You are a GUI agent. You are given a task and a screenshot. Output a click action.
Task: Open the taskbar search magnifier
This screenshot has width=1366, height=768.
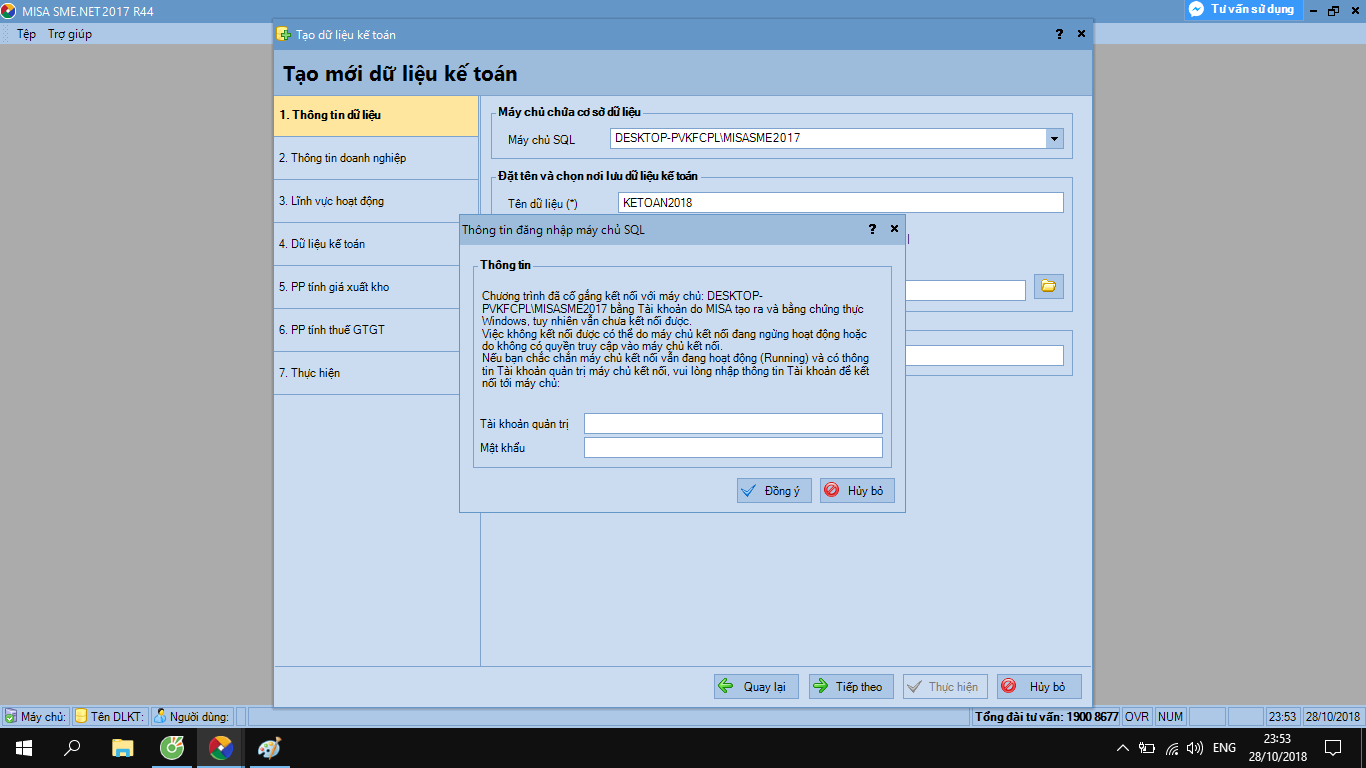coord(72,747)
